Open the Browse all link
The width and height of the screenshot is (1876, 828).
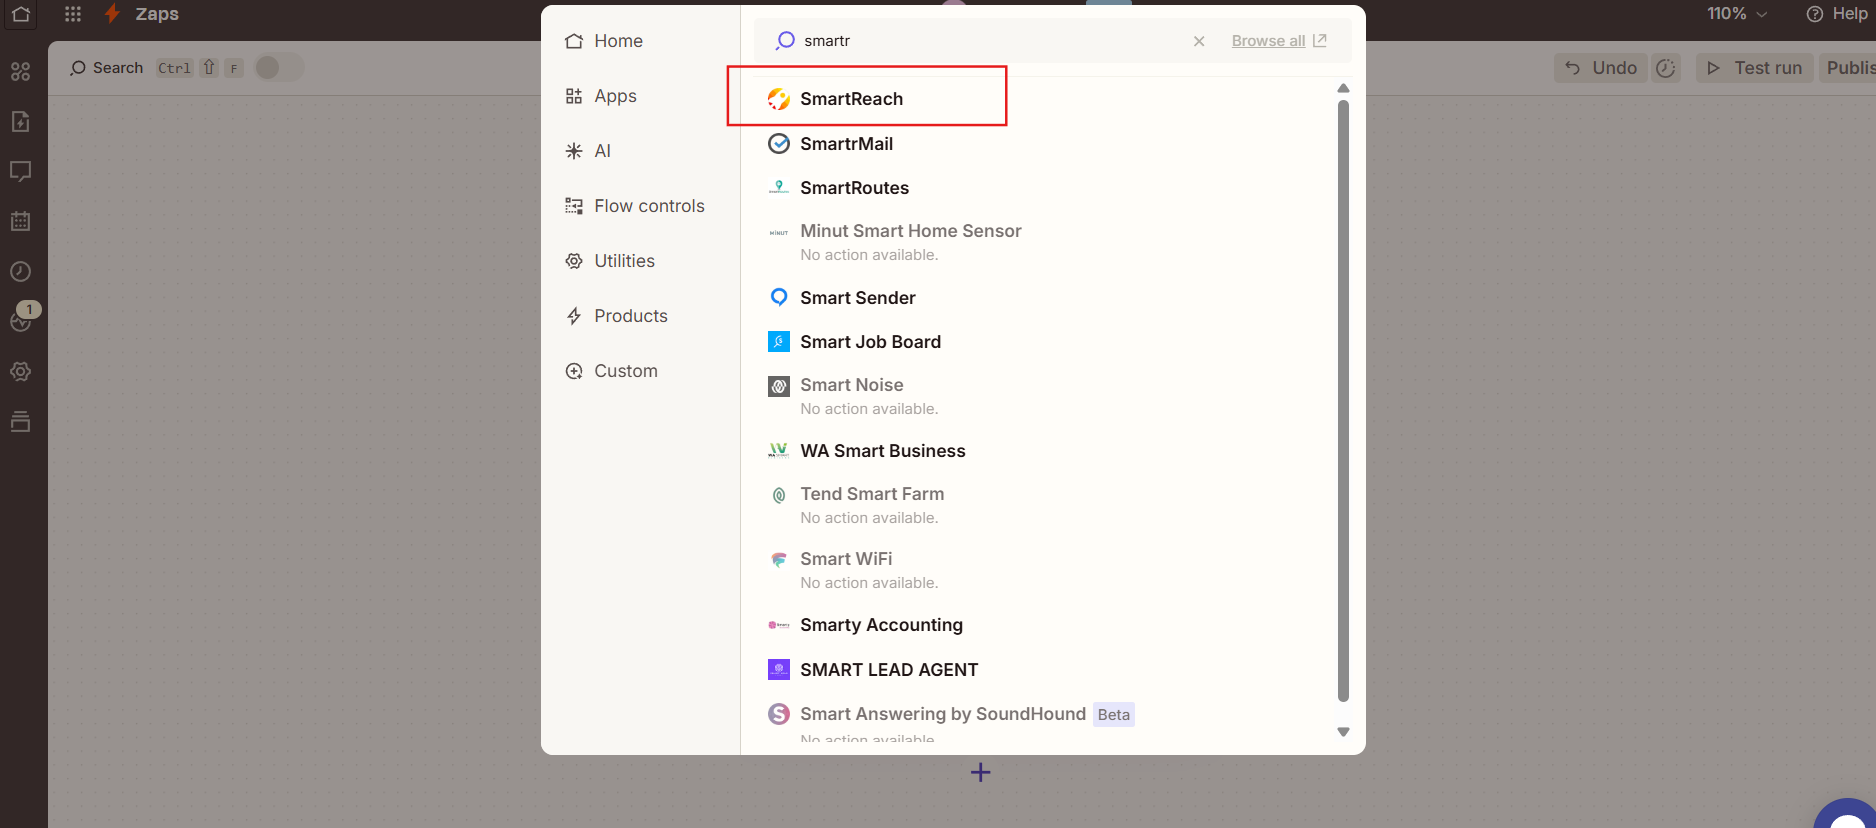click(x=1279, y=41)
